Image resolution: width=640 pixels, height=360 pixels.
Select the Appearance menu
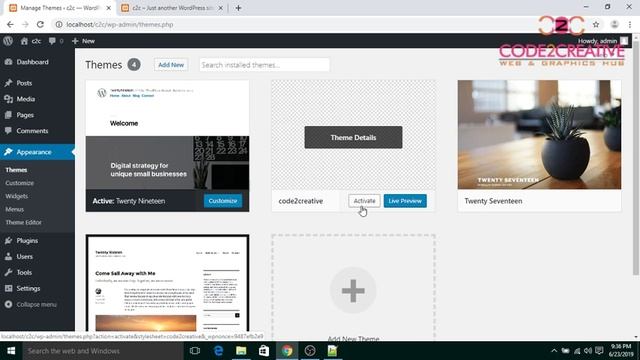tap(37, 152)
